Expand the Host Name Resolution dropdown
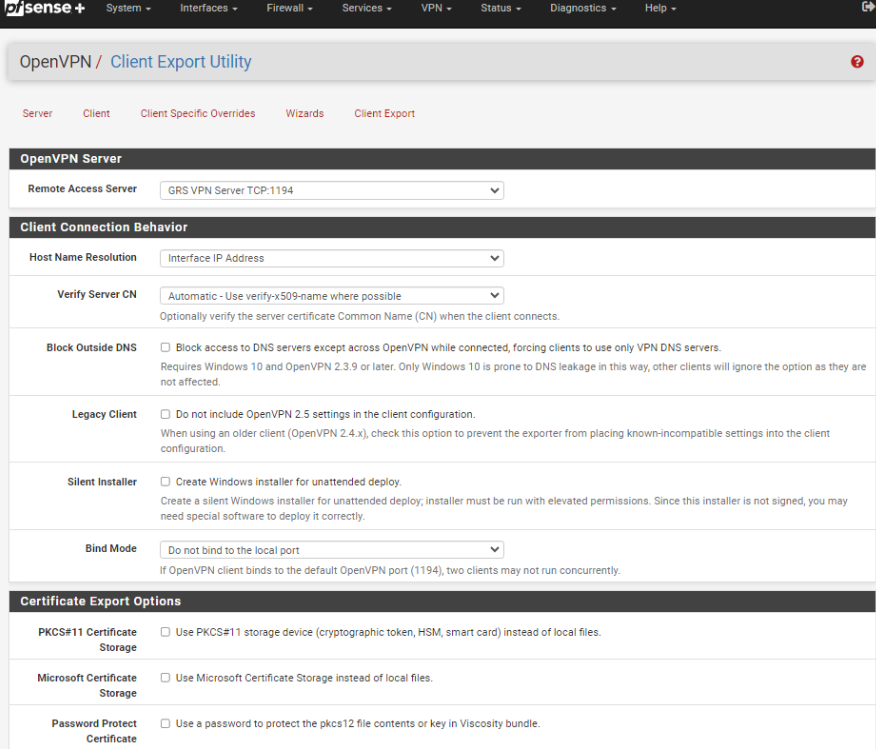This screenshot has height=749, width=876. pyautogui.click(x=332, y=258)
